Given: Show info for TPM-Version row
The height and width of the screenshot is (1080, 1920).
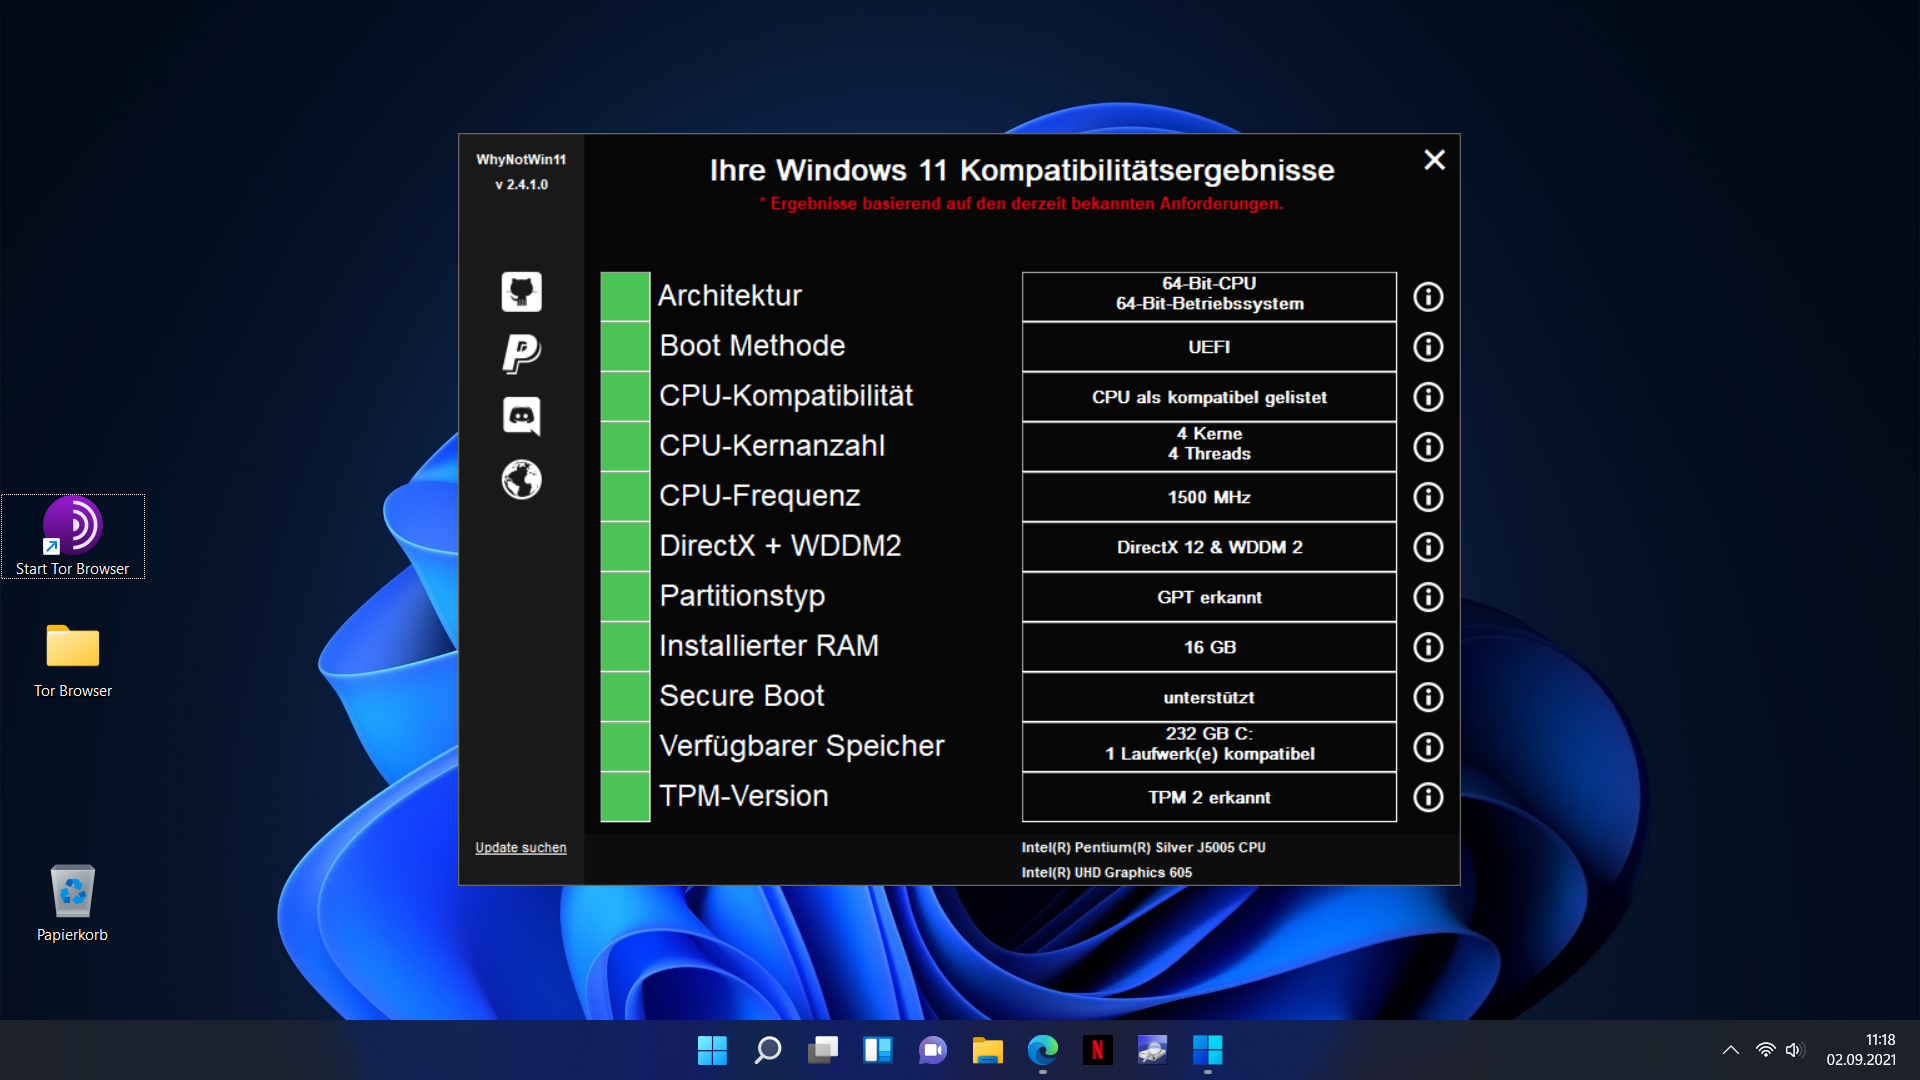Looking at the screenshot, I should pos(1428,797).
